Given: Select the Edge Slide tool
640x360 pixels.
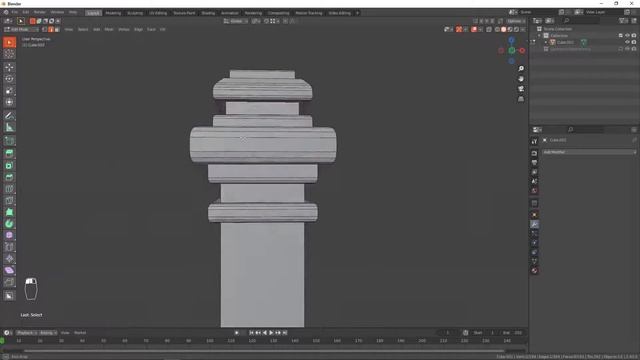Looking at the screenshot, I should tap(9, 247).
